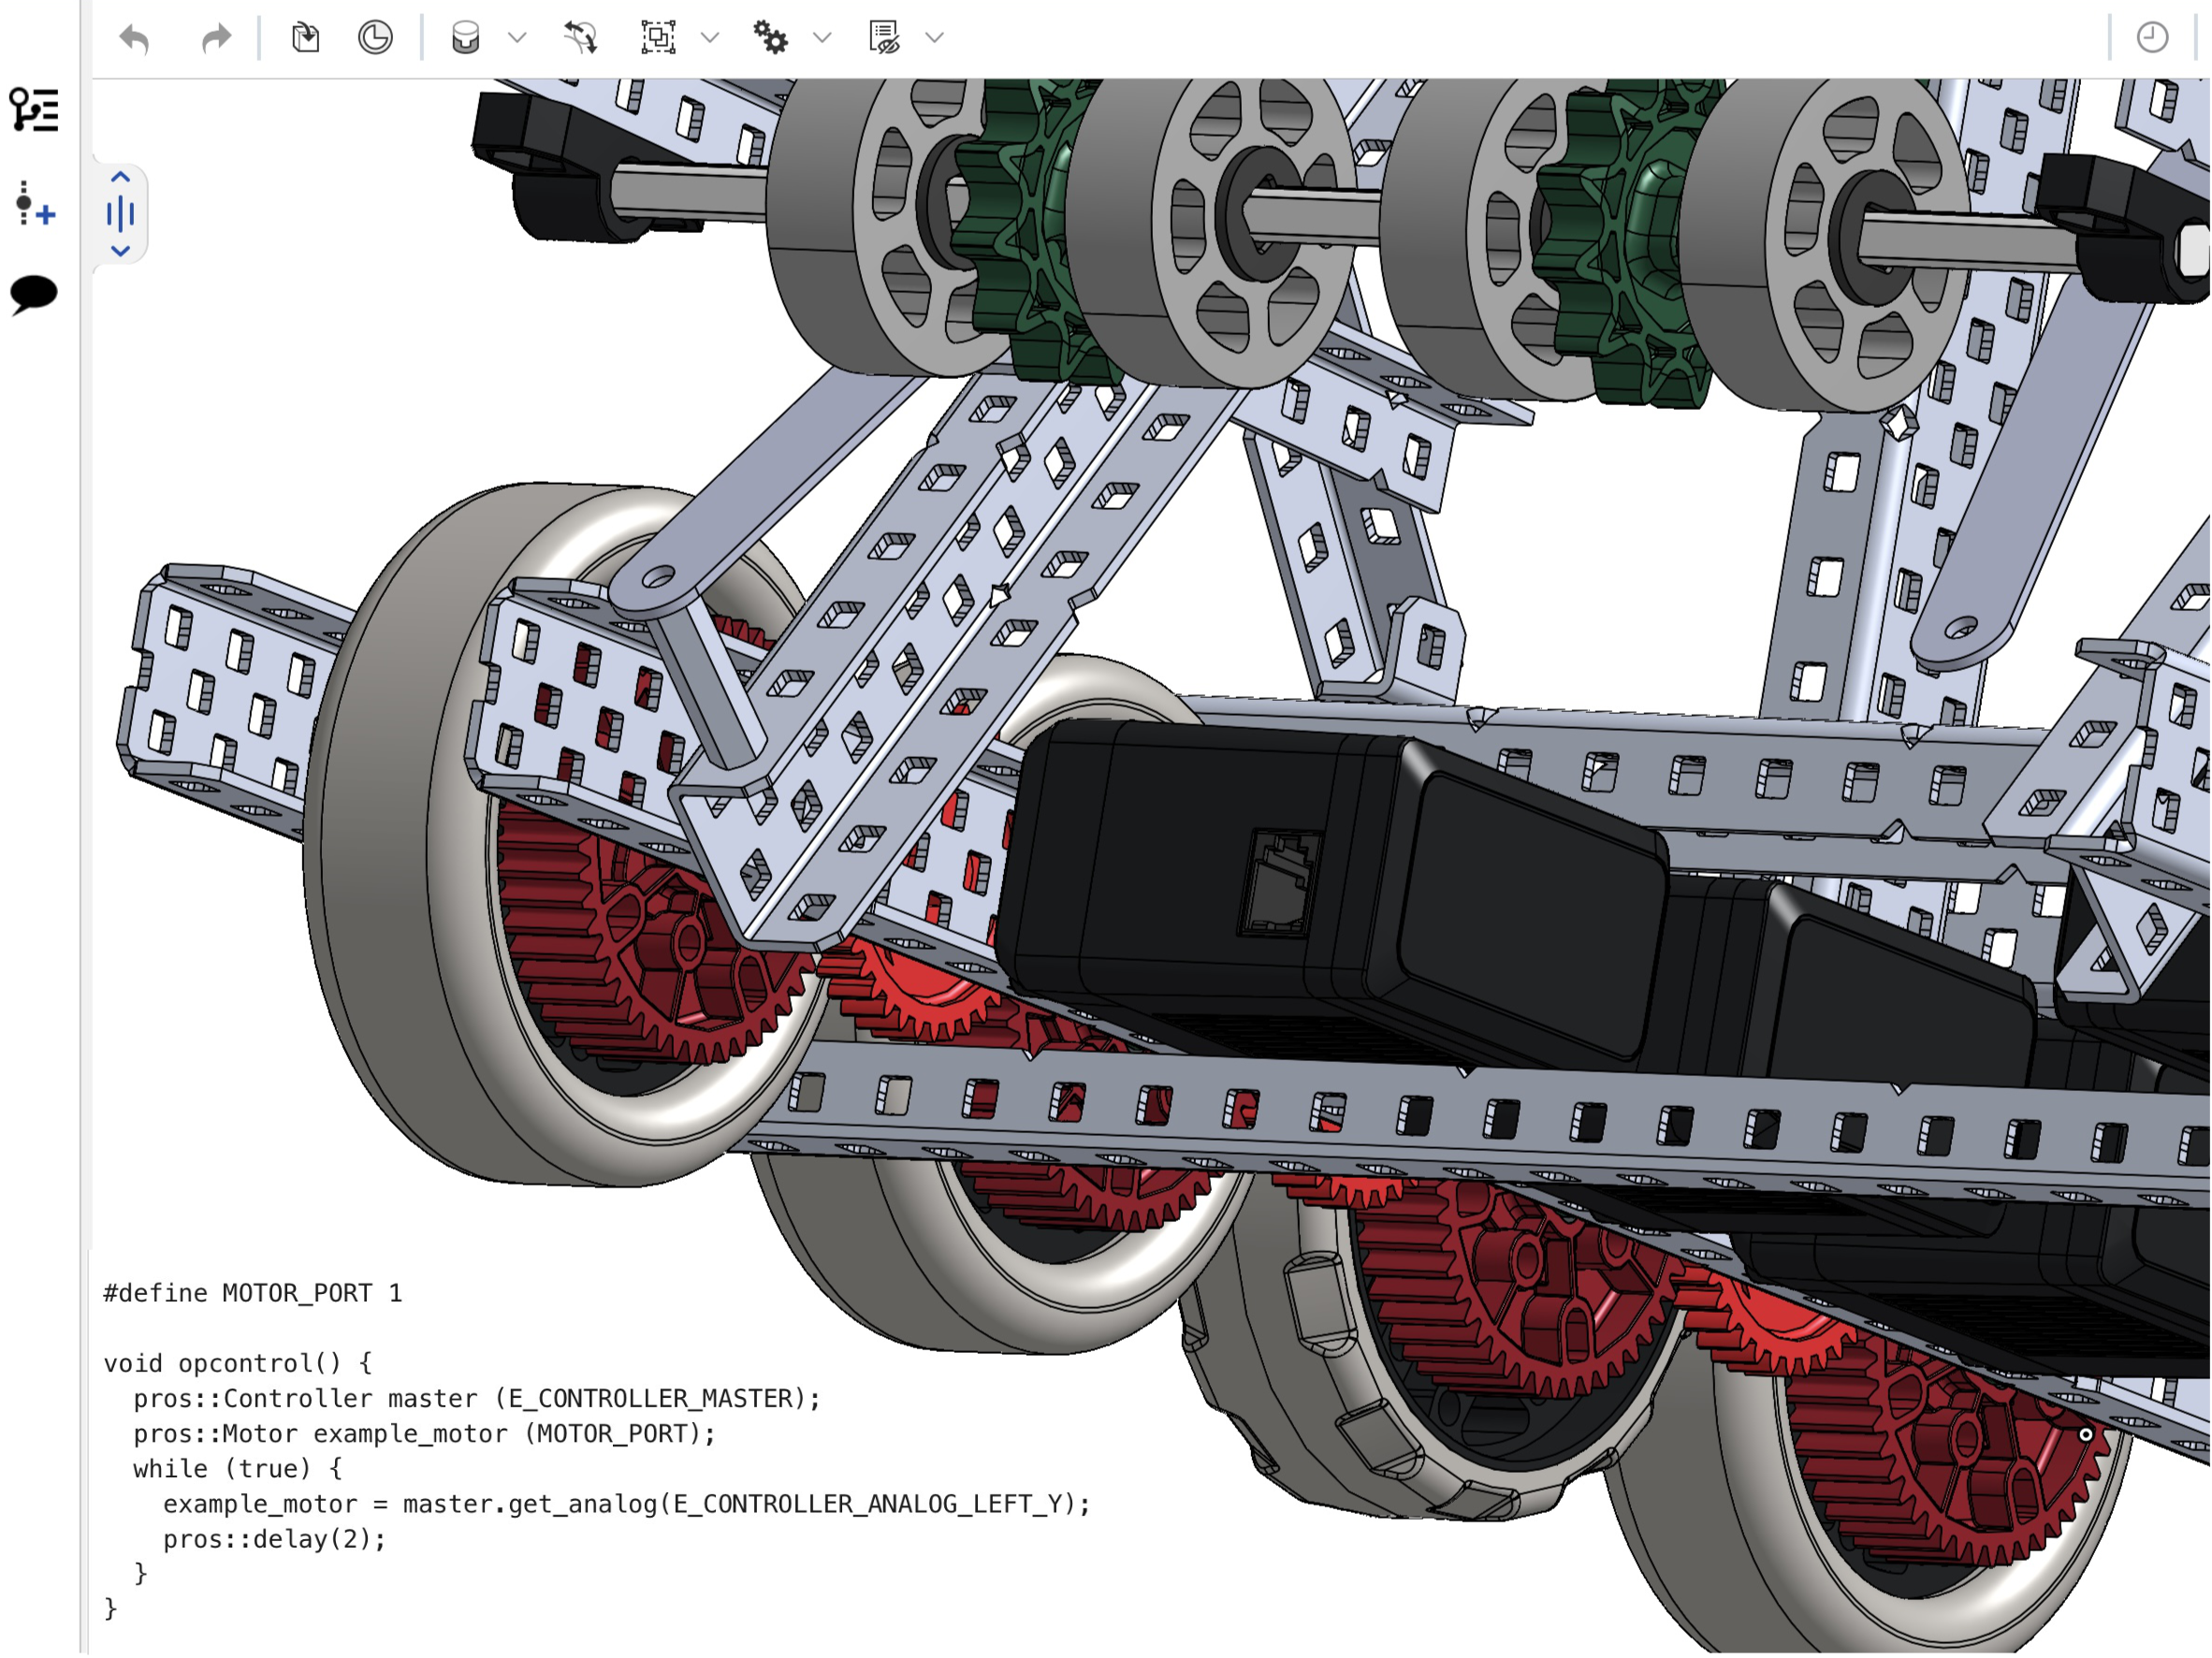Open the gears tool dropdown menu
The image size is (2212, 1658).
(x=822, y=38)
